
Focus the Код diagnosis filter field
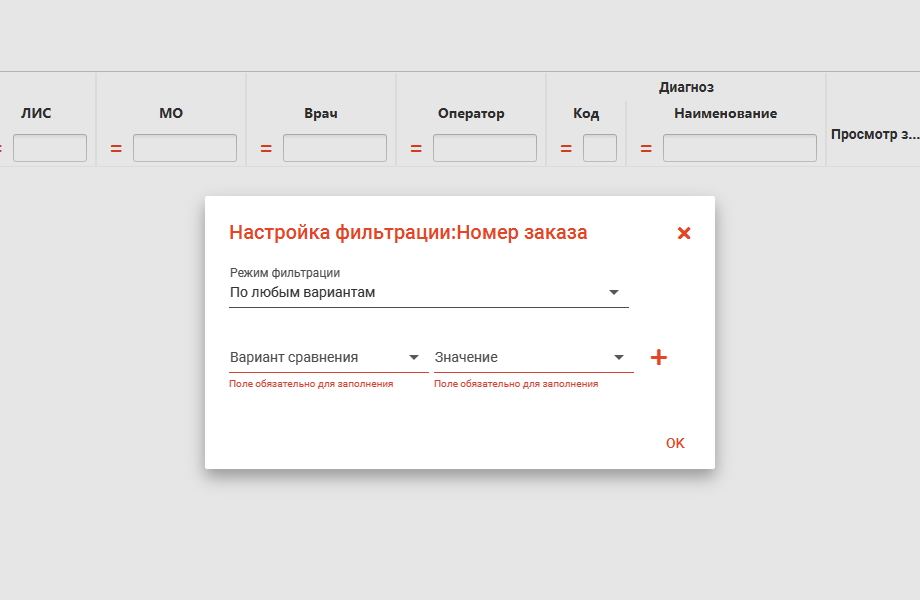pos(600,148)
